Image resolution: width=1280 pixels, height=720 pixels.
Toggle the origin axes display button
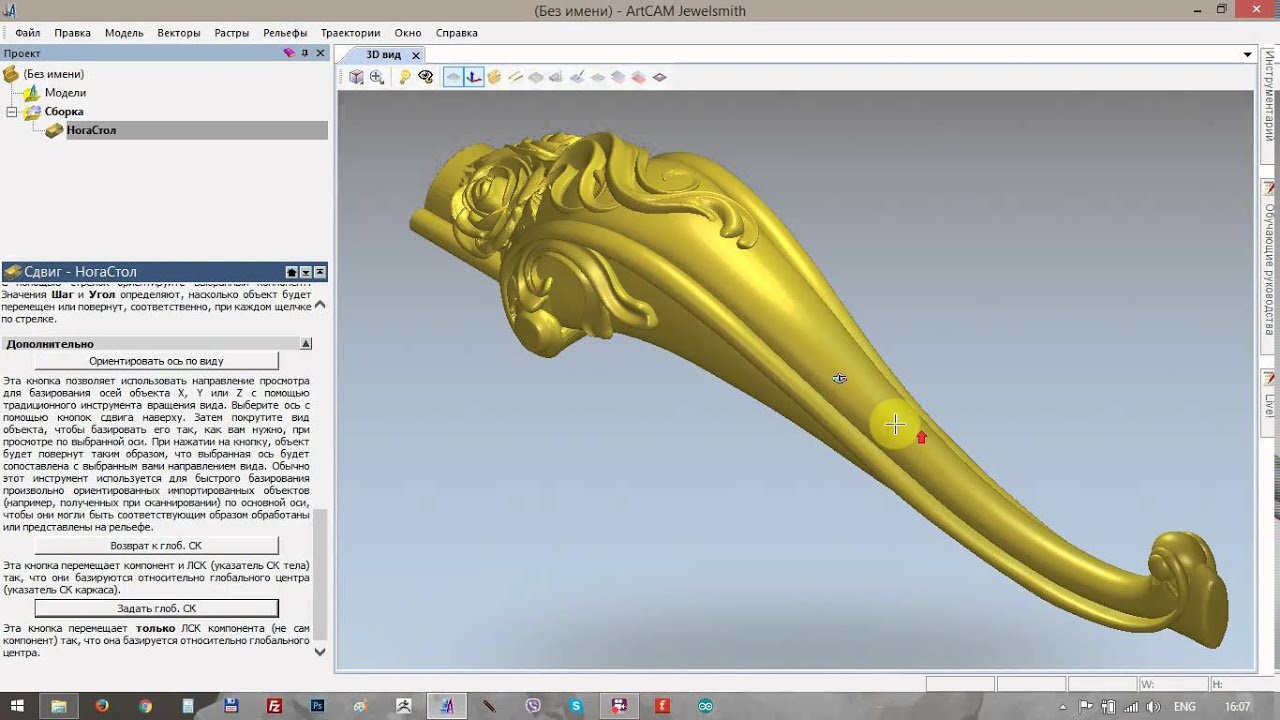point(474,77)
